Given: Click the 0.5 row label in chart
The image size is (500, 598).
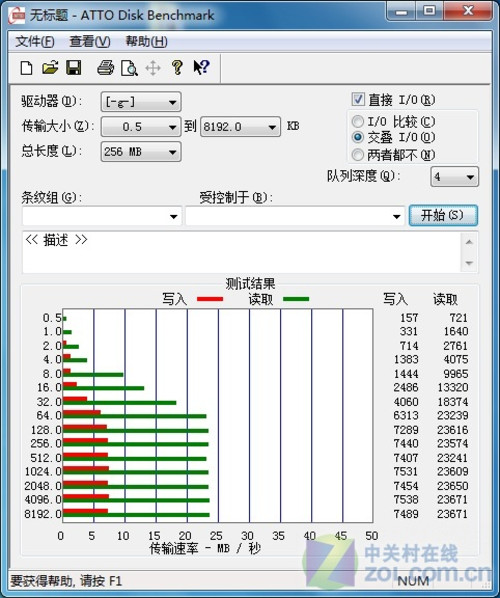Looking at the screenshot, I should pyautogui.click(x=51, y=318).
